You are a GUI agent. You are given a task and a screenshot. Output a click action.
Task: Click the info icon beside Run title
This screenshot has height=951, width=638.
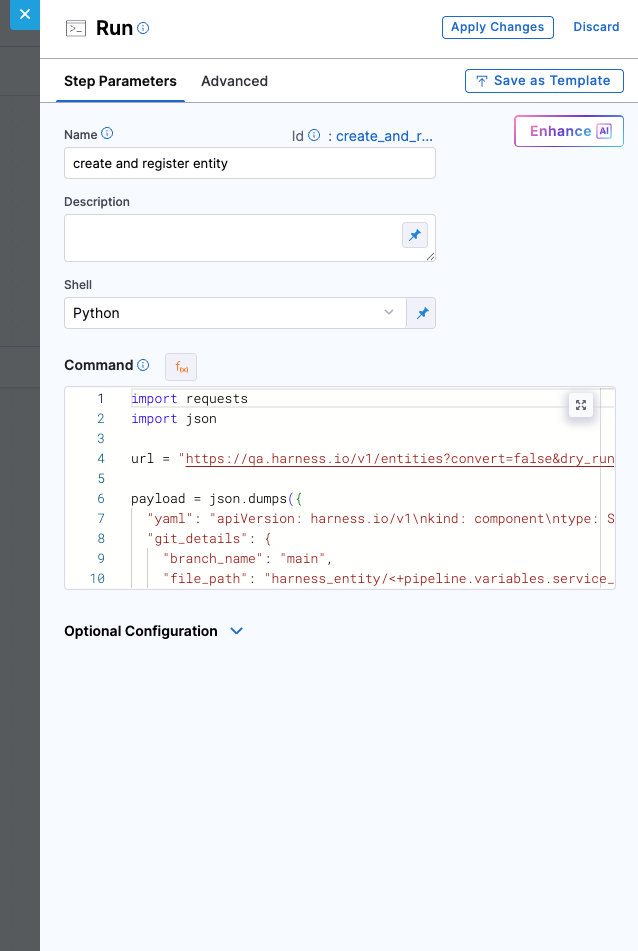pos(143,28)
